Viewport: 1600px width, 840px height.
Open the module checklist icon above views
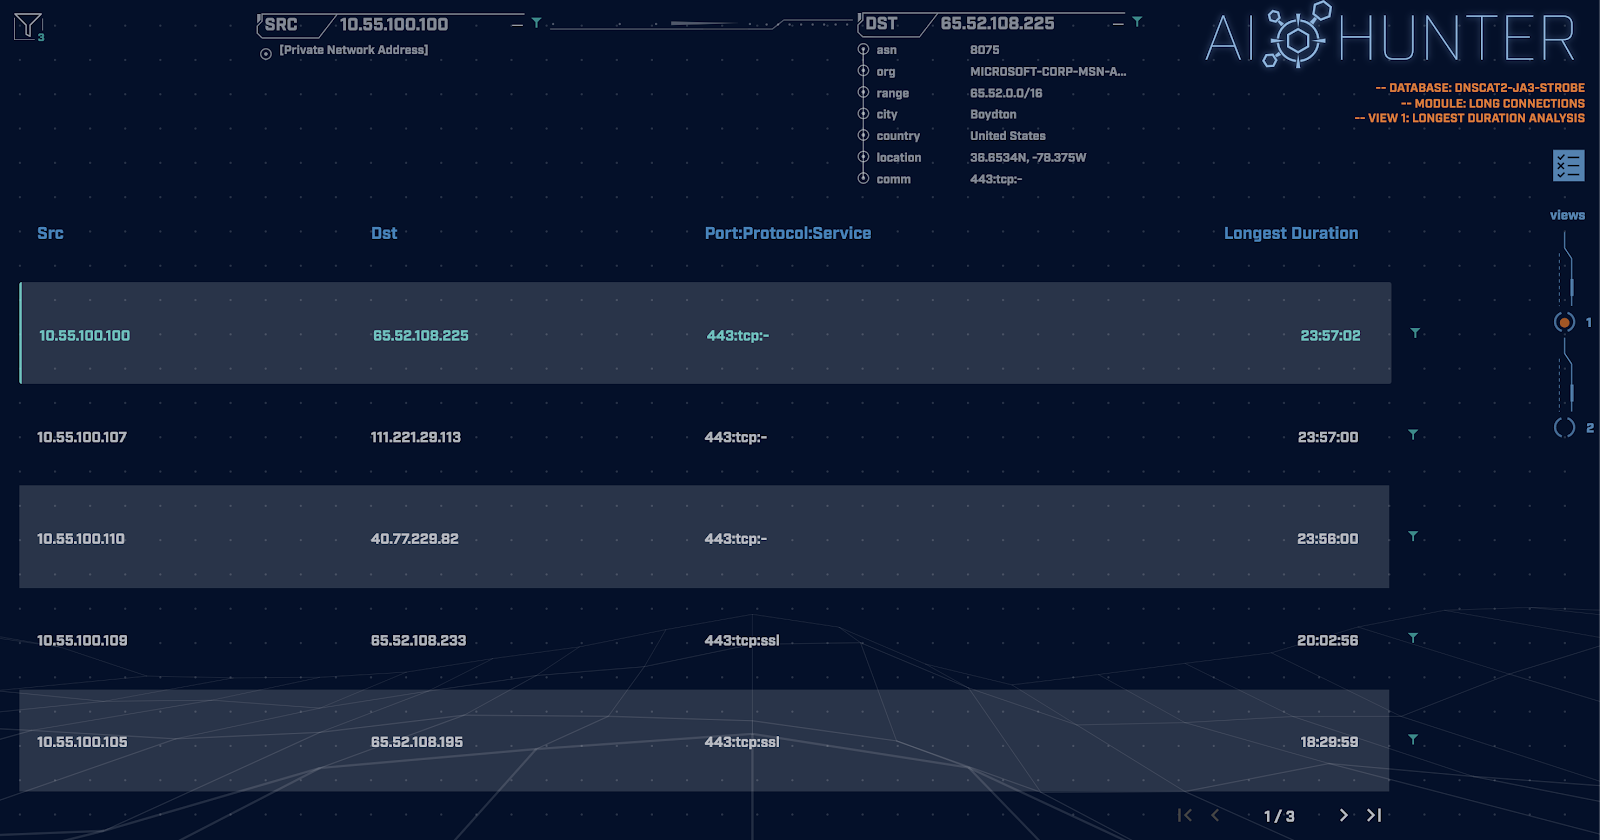tap(1568, 166)
